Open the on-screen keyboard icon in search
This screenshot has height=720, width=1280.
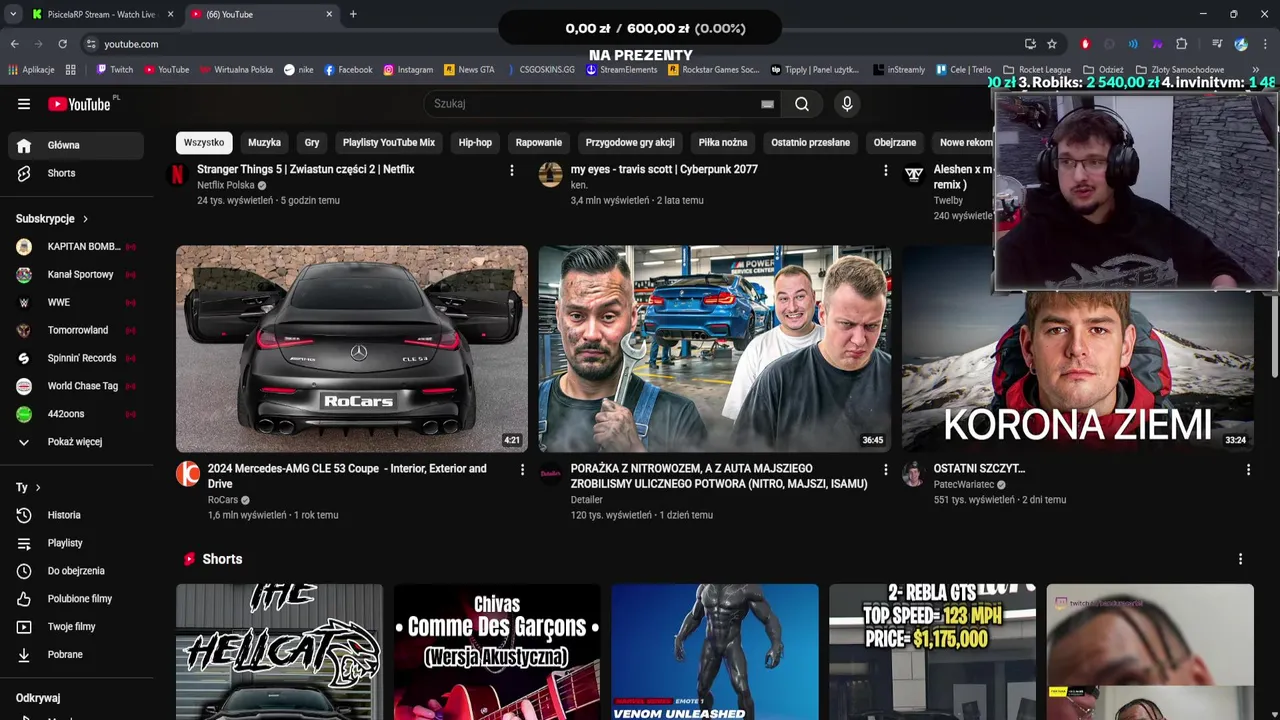(767, 104)
